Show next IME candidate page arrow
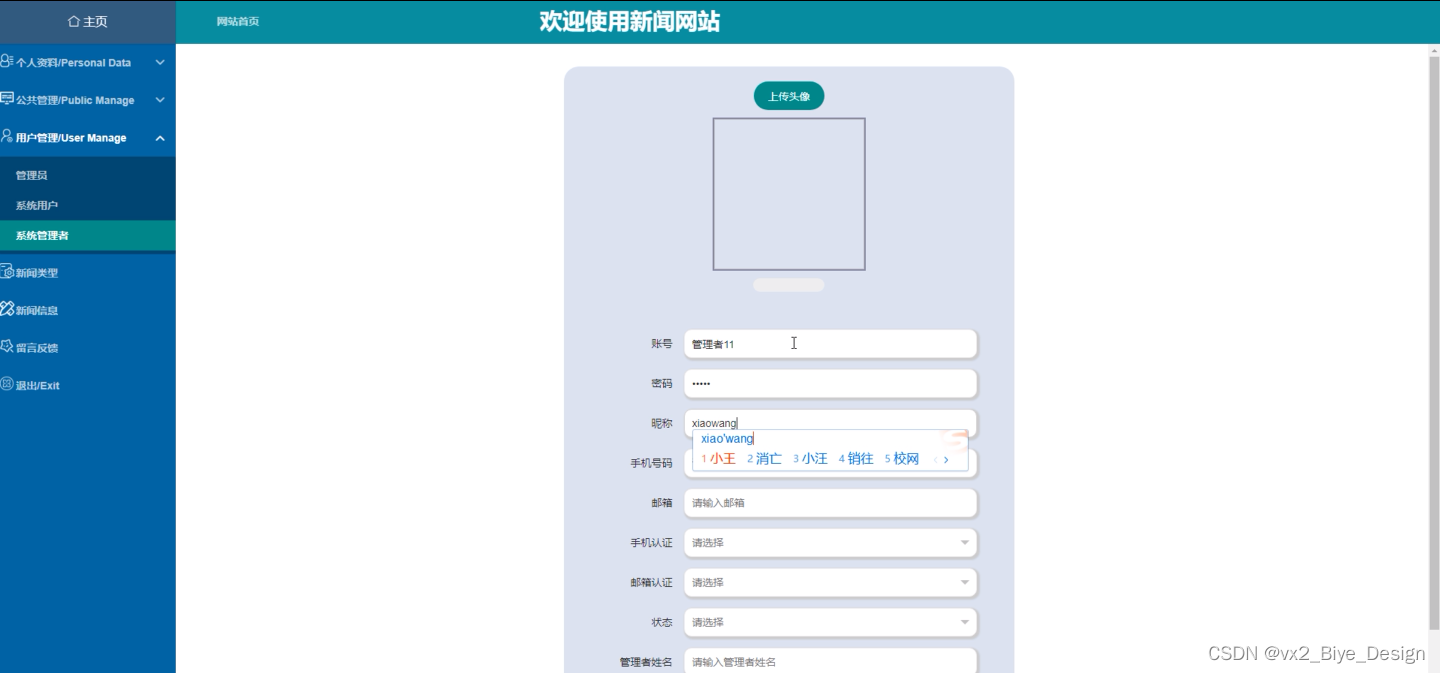This screenshot has width=1440, height=673. tap(946, 459)
